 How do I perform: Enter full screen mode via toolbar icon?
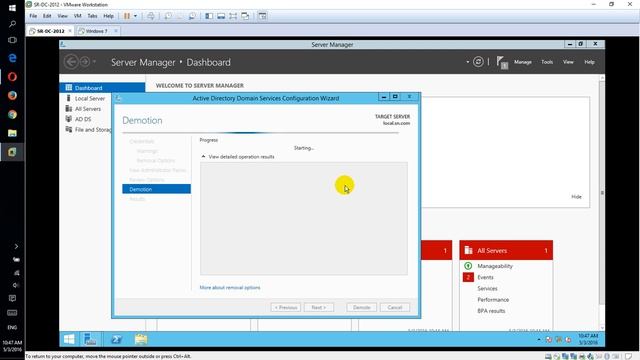[x=233, y=16]
